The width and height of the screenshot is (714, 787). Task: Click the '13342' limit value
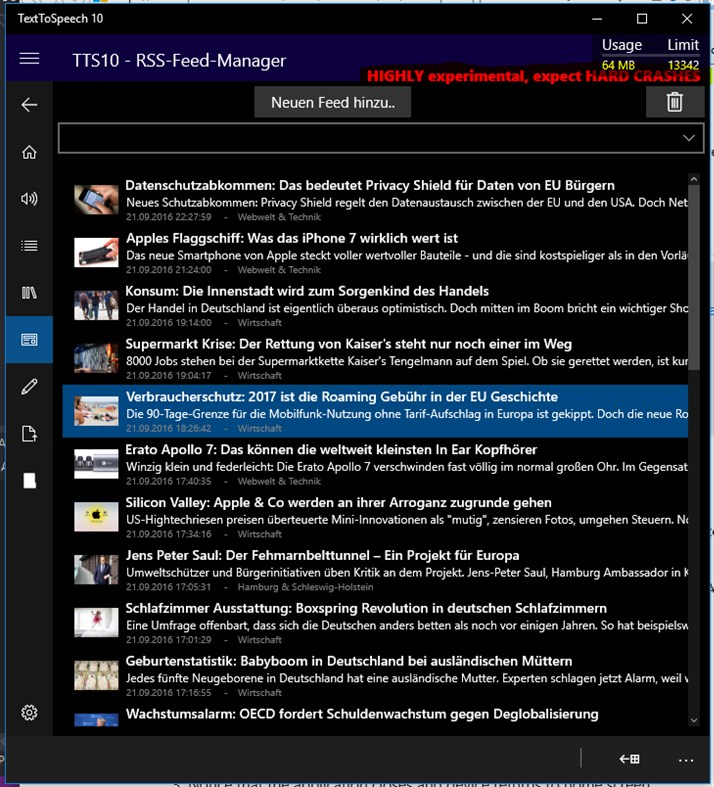point(683,65)
